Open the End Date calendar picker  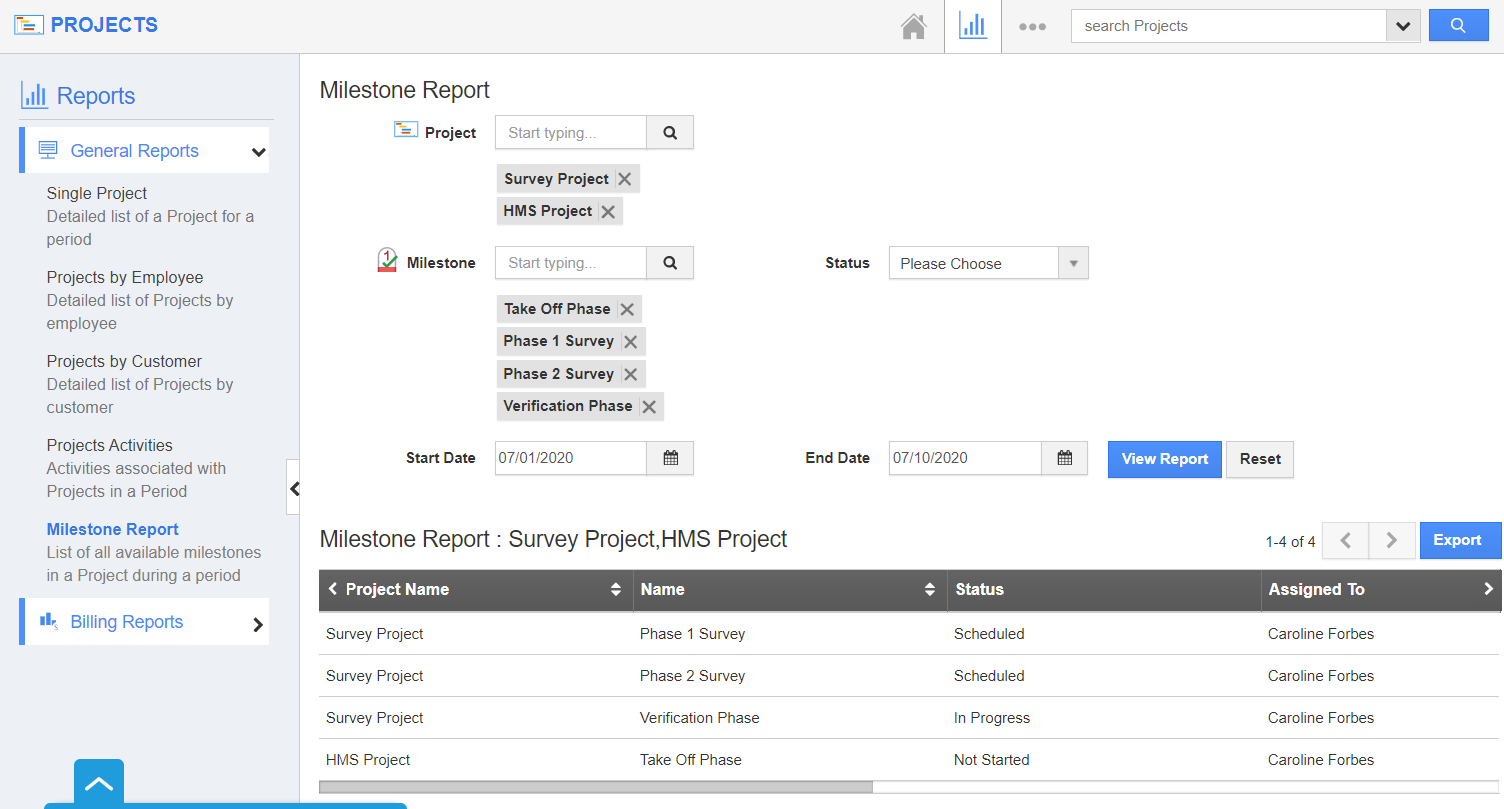click(1064, 458)
